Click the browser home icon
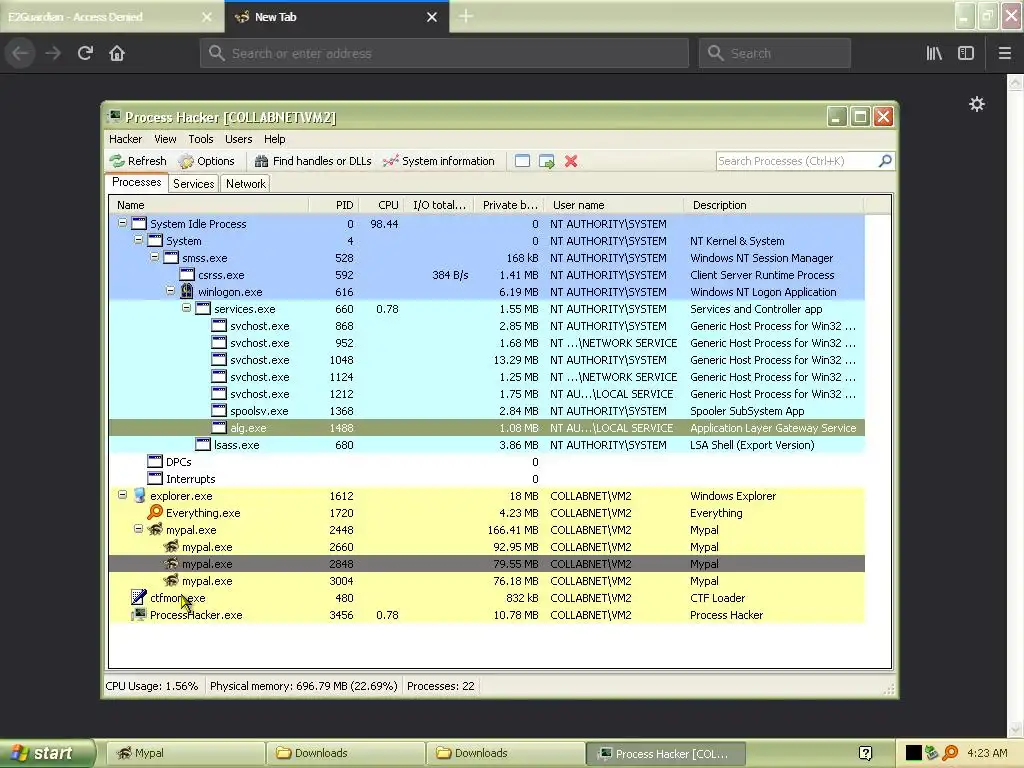Screen dimensions: 1024x768 (x=117, y=53)
